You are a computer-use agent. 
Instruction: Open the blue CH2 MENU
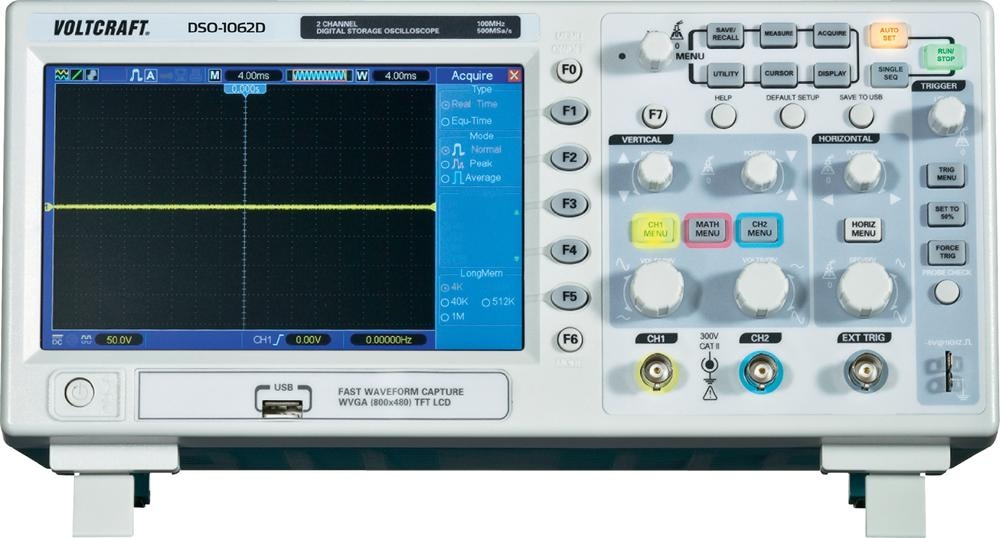[759, 229]
